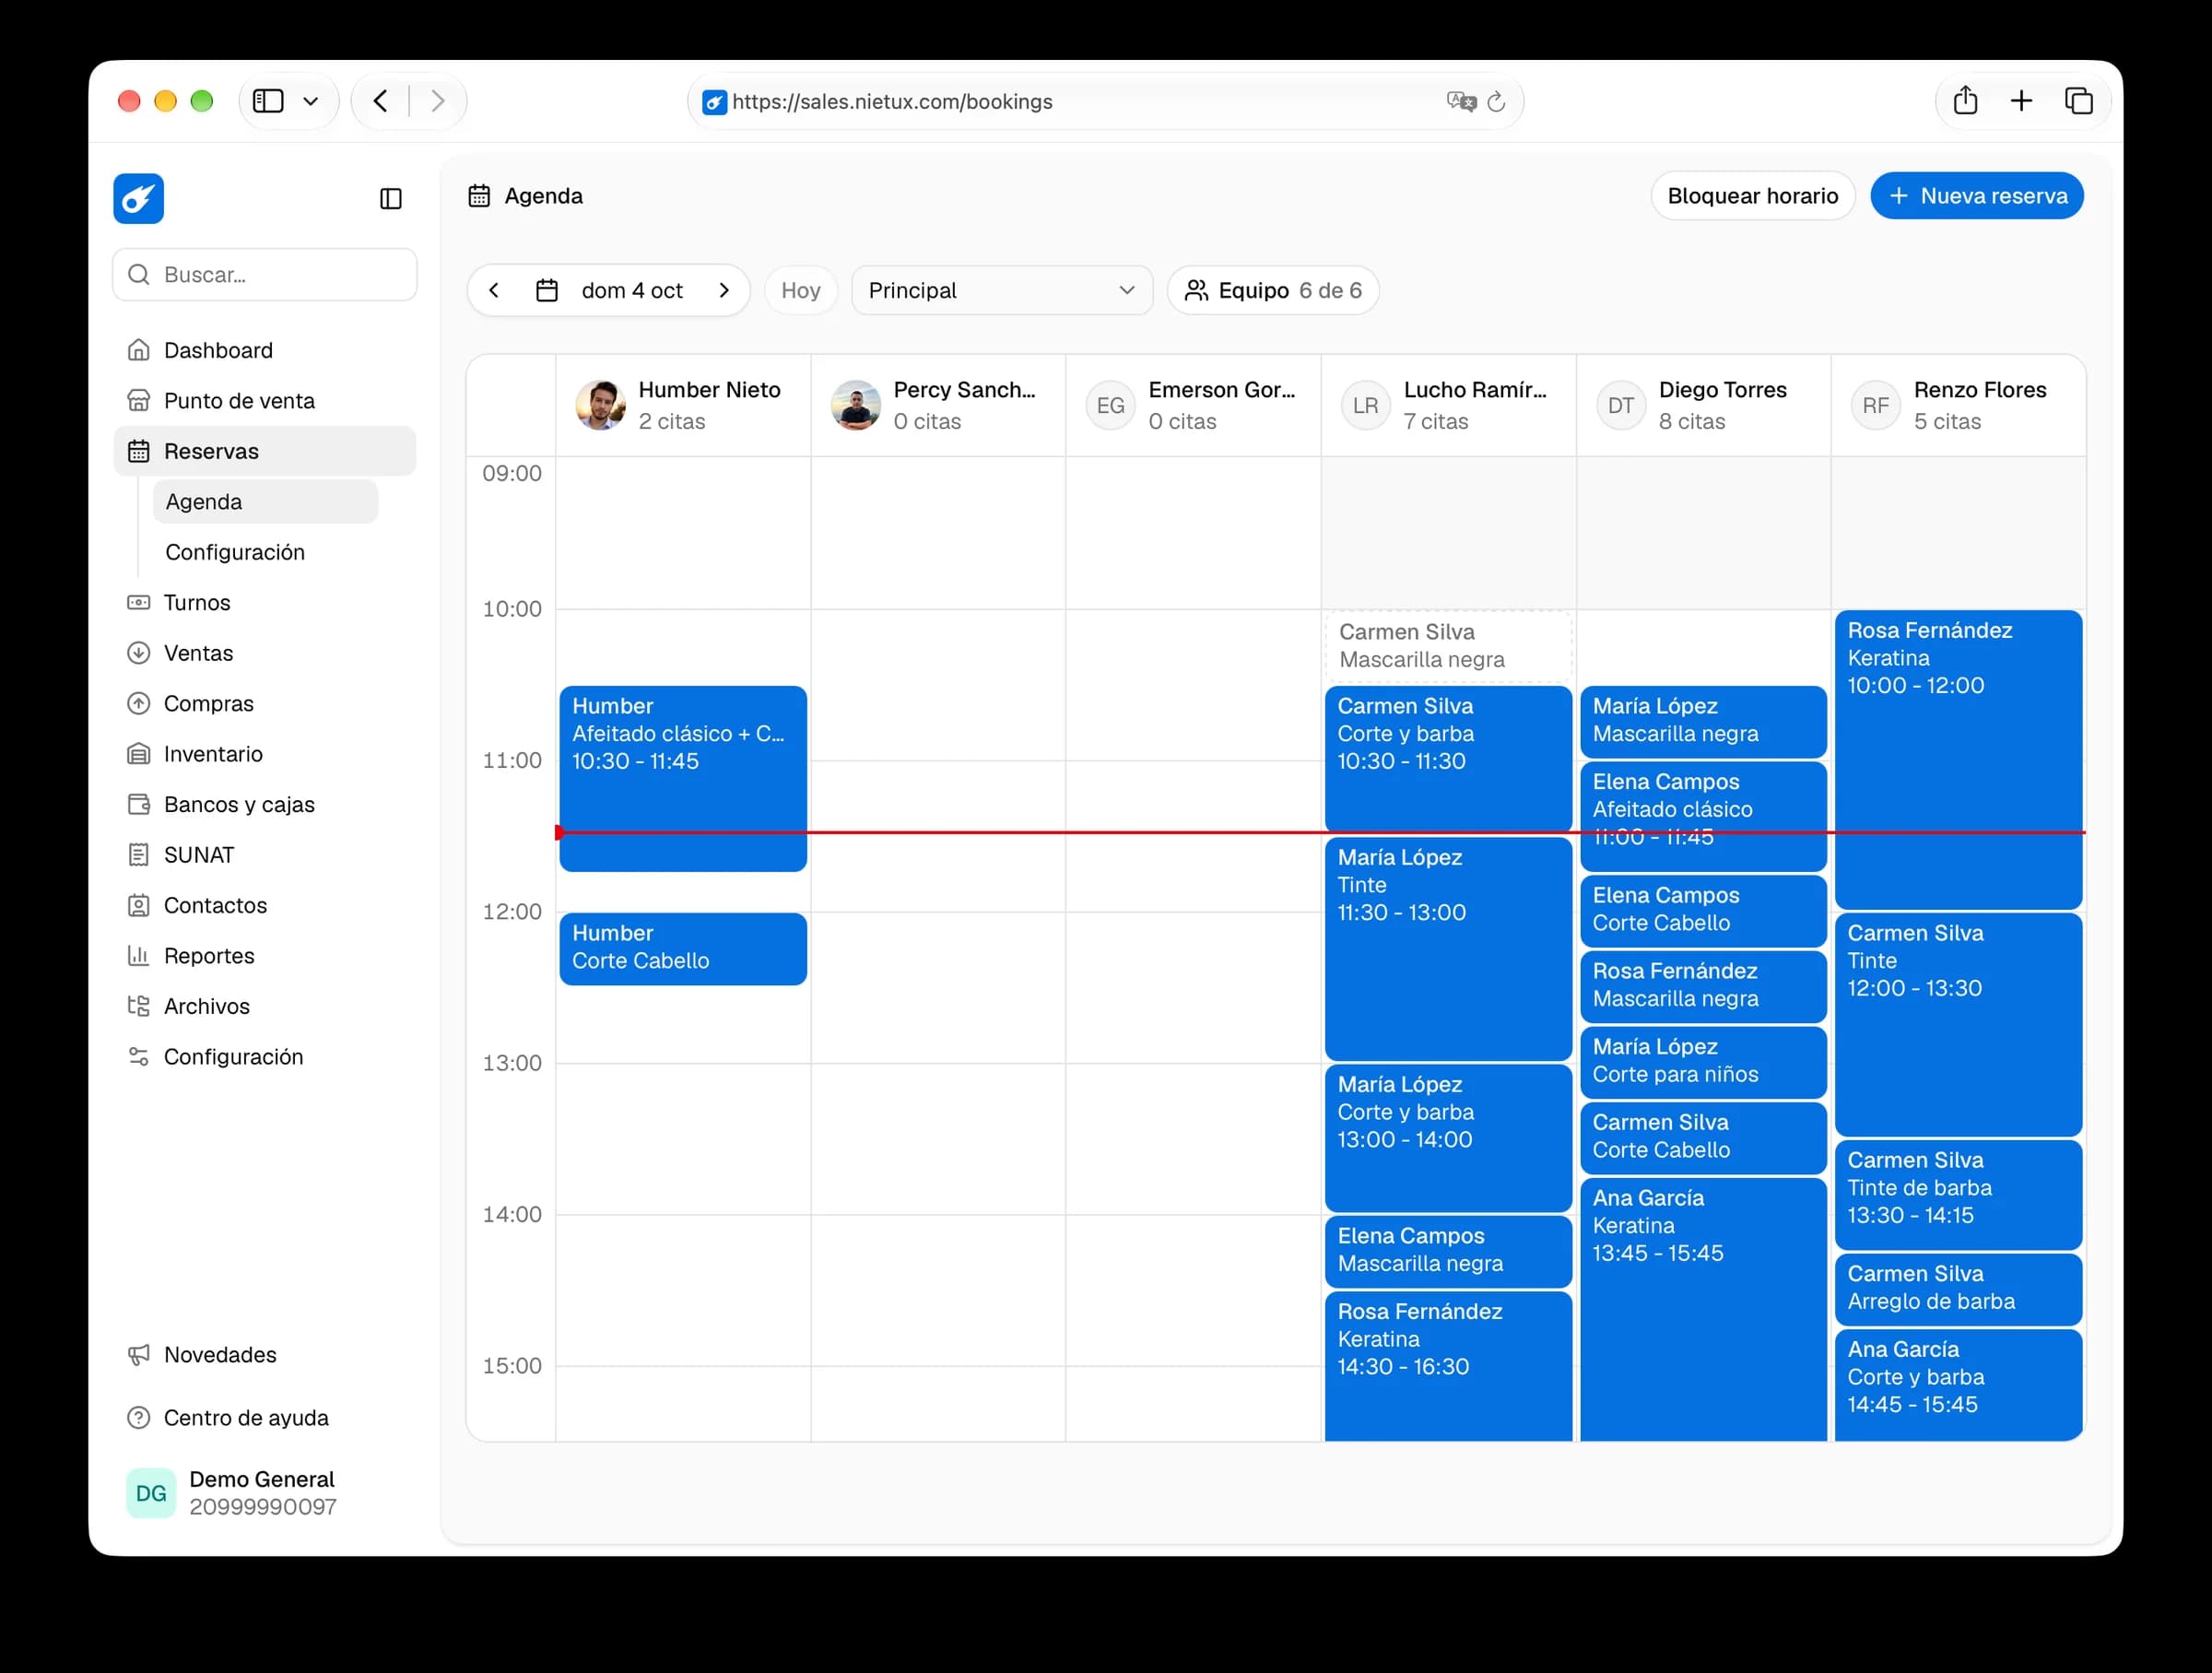This screenshot has height=1673, width=2212.
Task: Toggle the browser sidebar button
Action: point(268,101)
